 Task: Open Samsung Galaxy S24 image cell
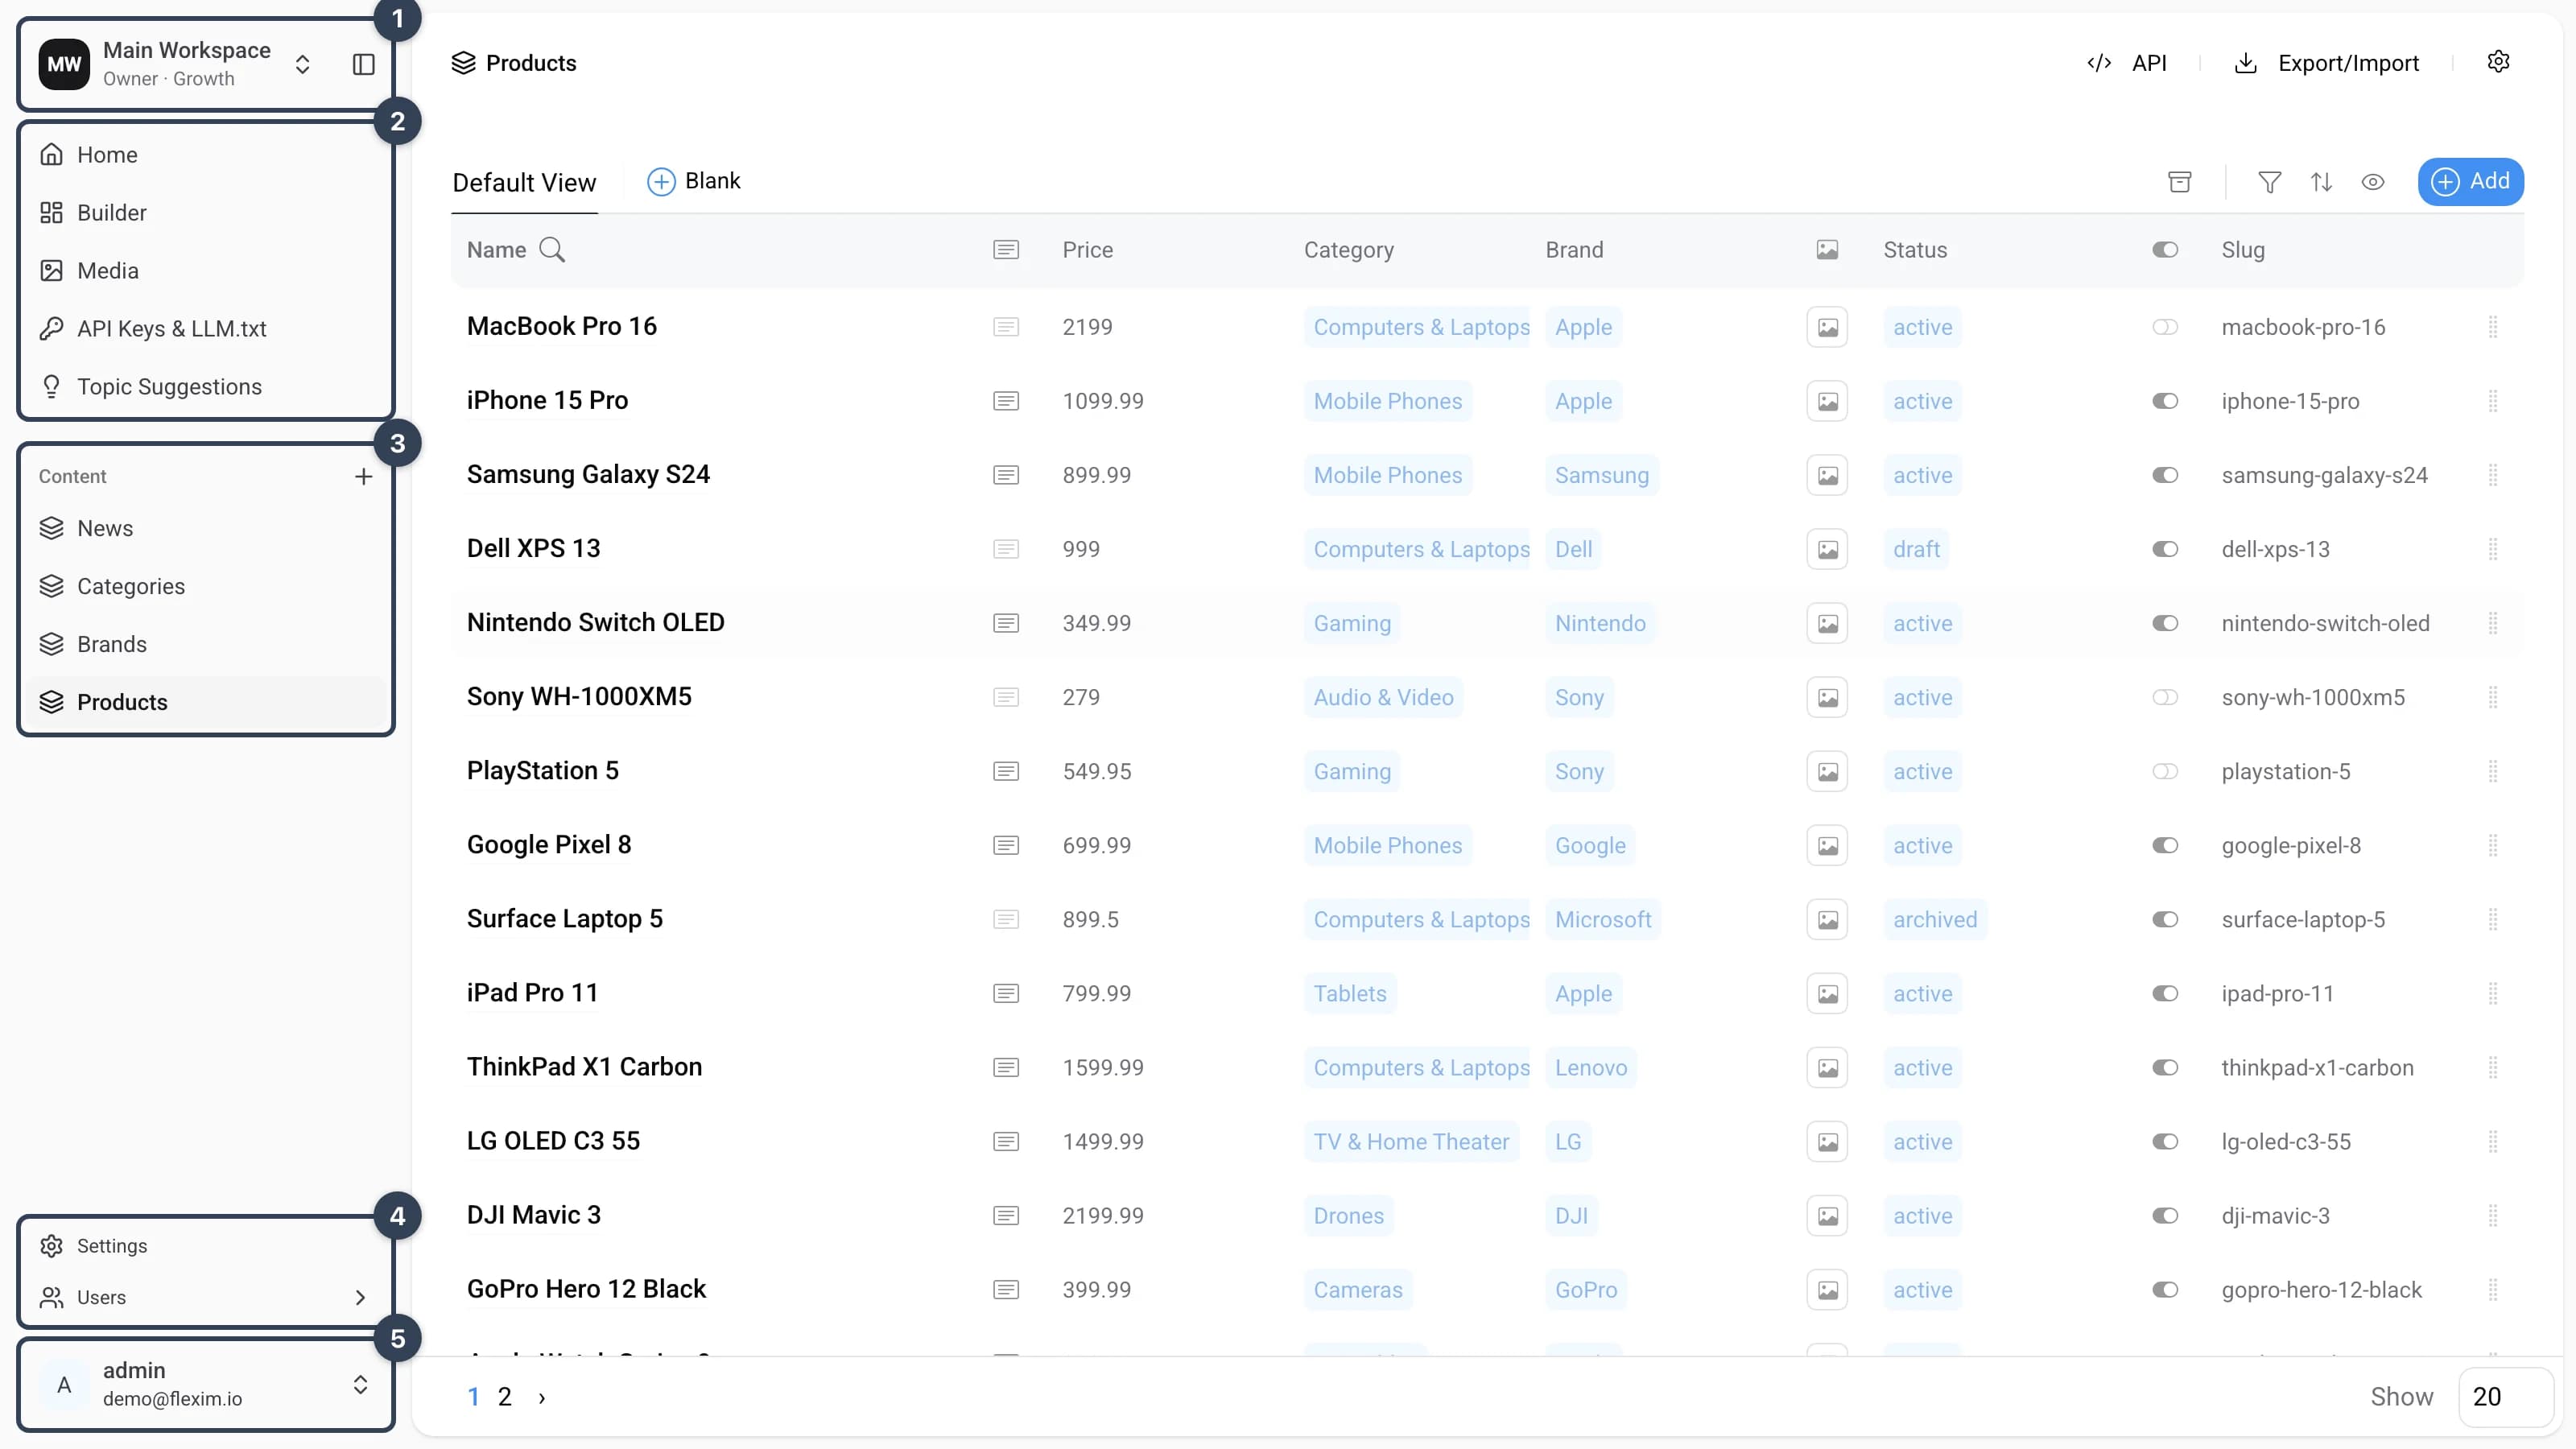(1827, 475)
